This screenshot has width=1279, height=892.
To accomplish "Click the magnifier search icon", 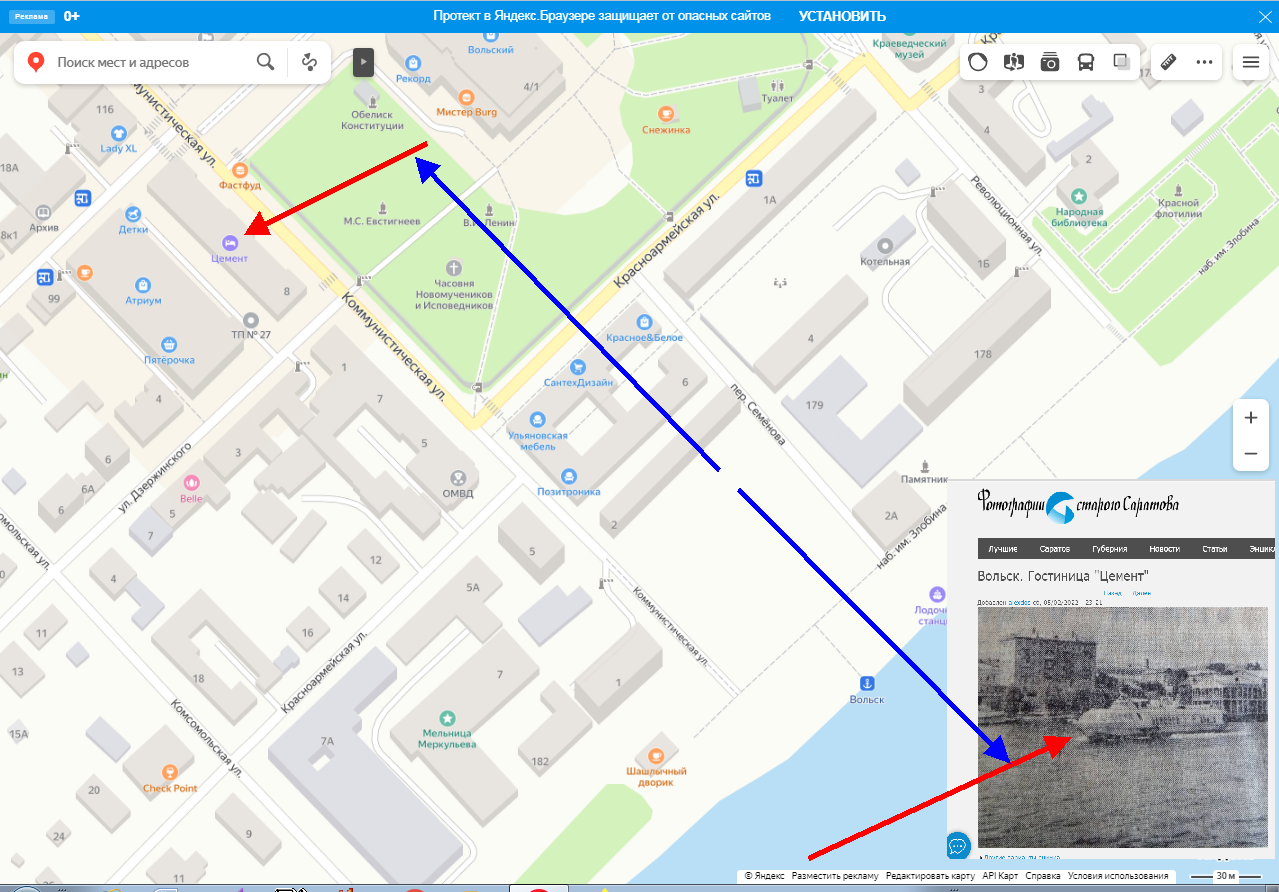I will [x=265, y=62].
